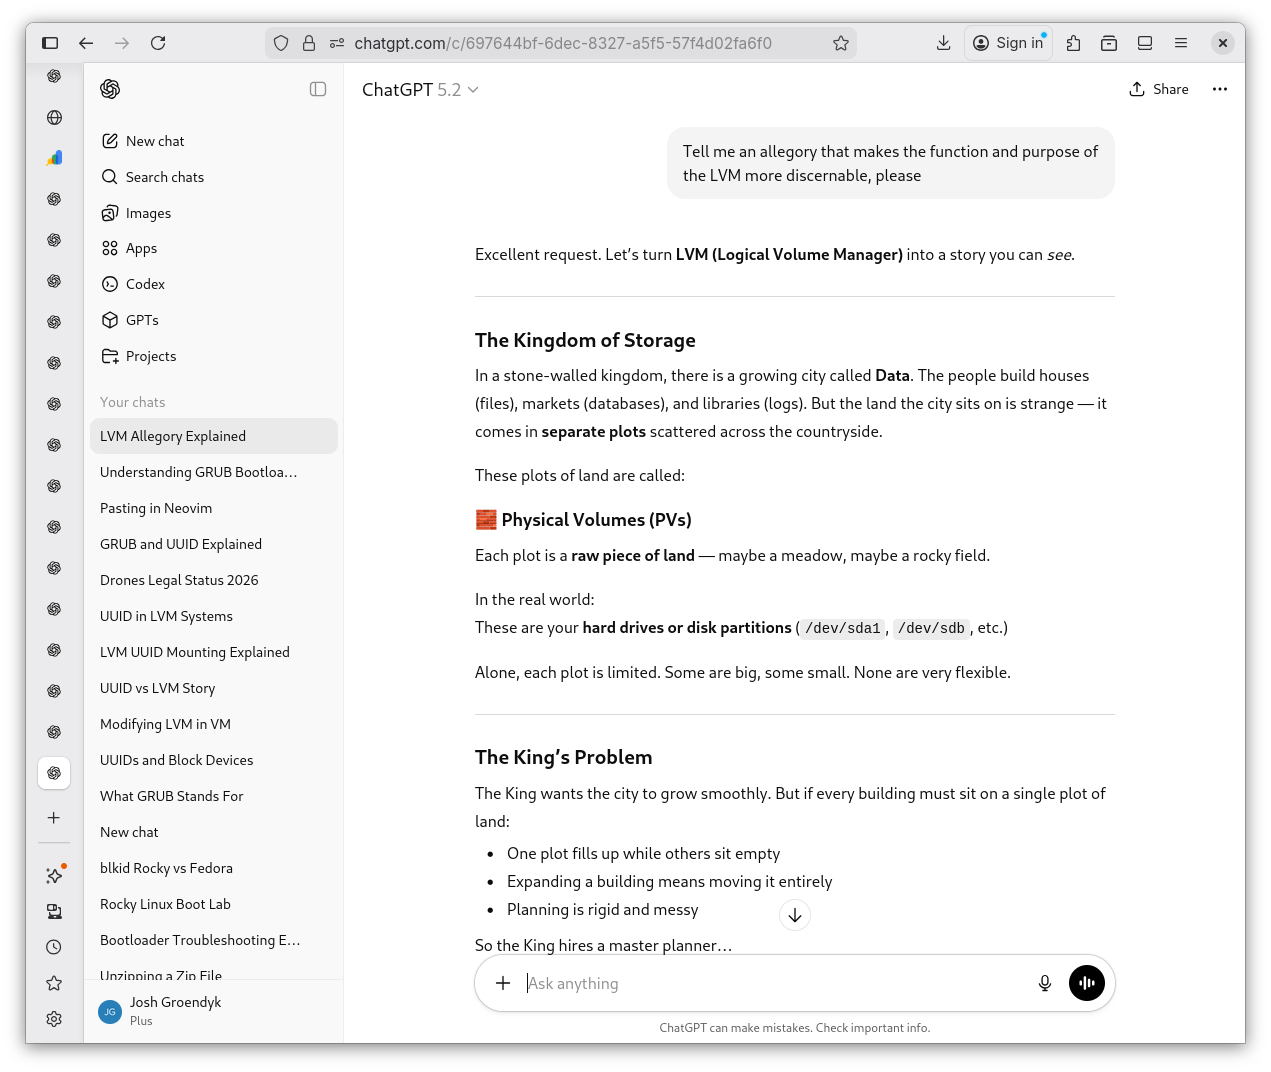Screen dimensions: 1271x1072
Task: Click the Share button
Action: click(1159, 89)
